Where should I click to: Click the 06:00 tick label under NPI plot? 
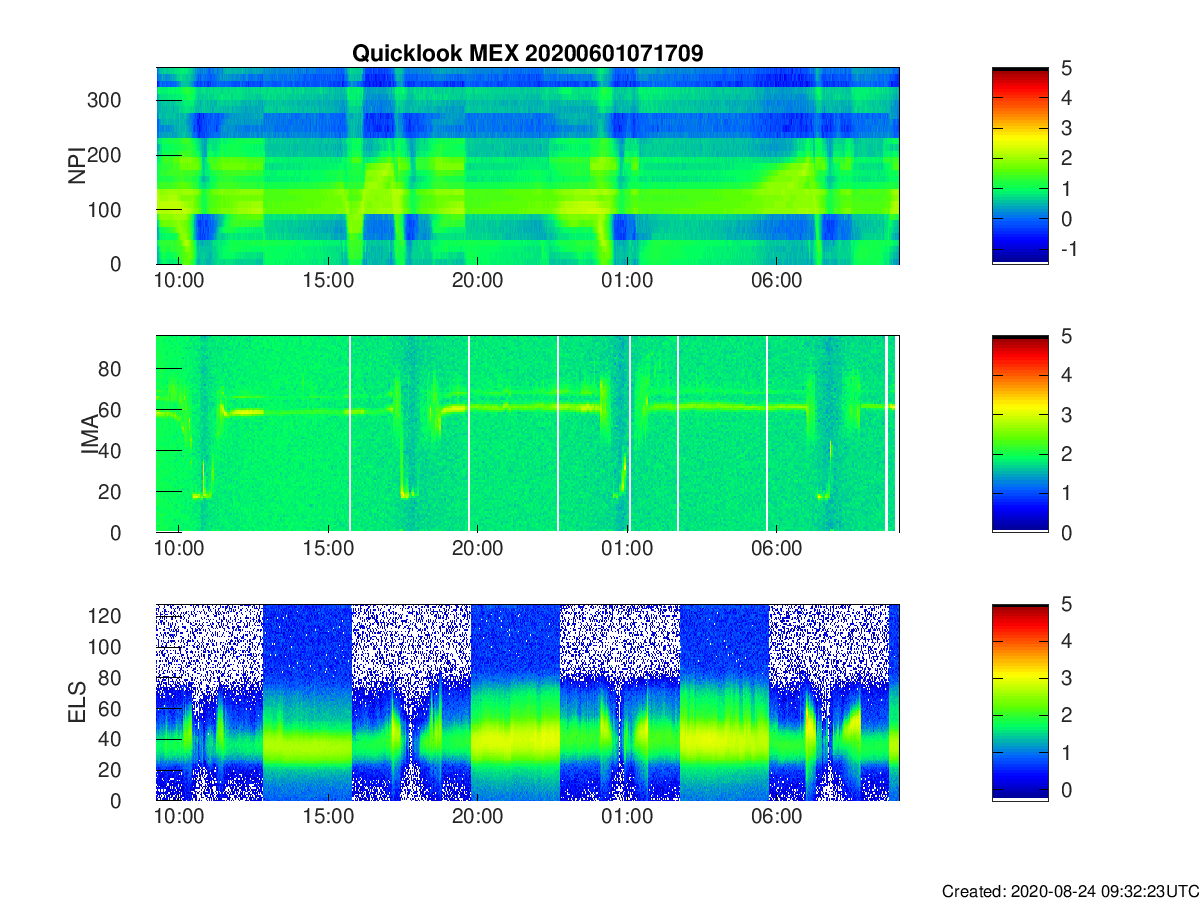tap(776, 280)
